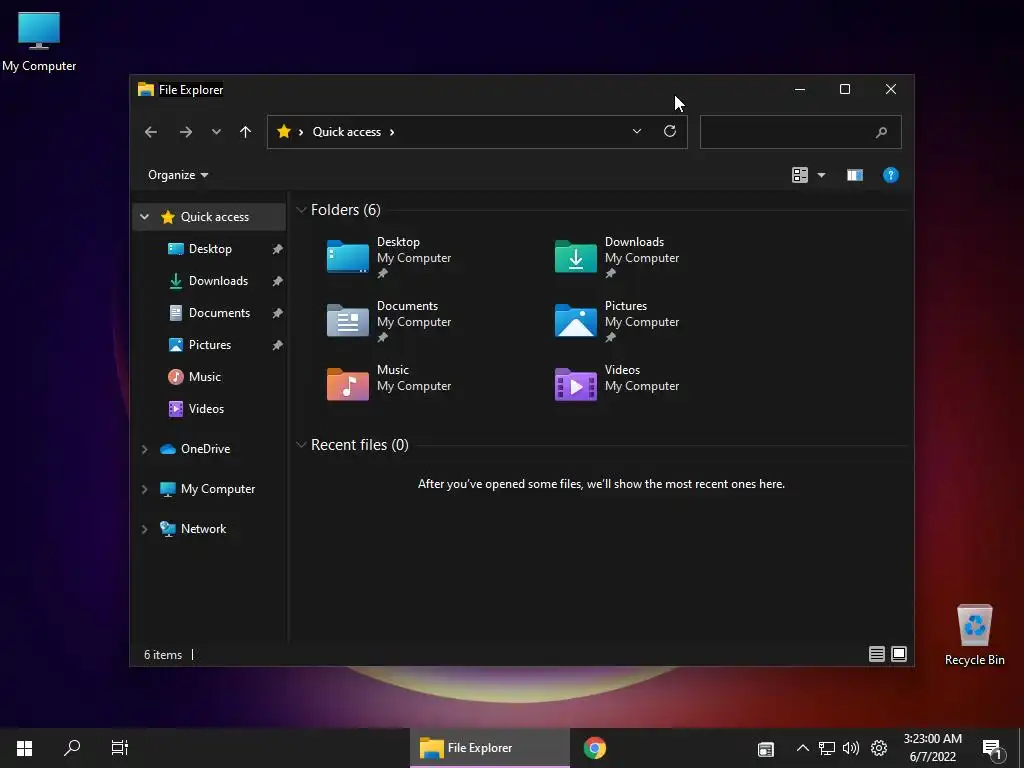The width and height of the screenshot is (1024, 768).
Task: Open volume control in system tray
Action: [x=851, y=748]
